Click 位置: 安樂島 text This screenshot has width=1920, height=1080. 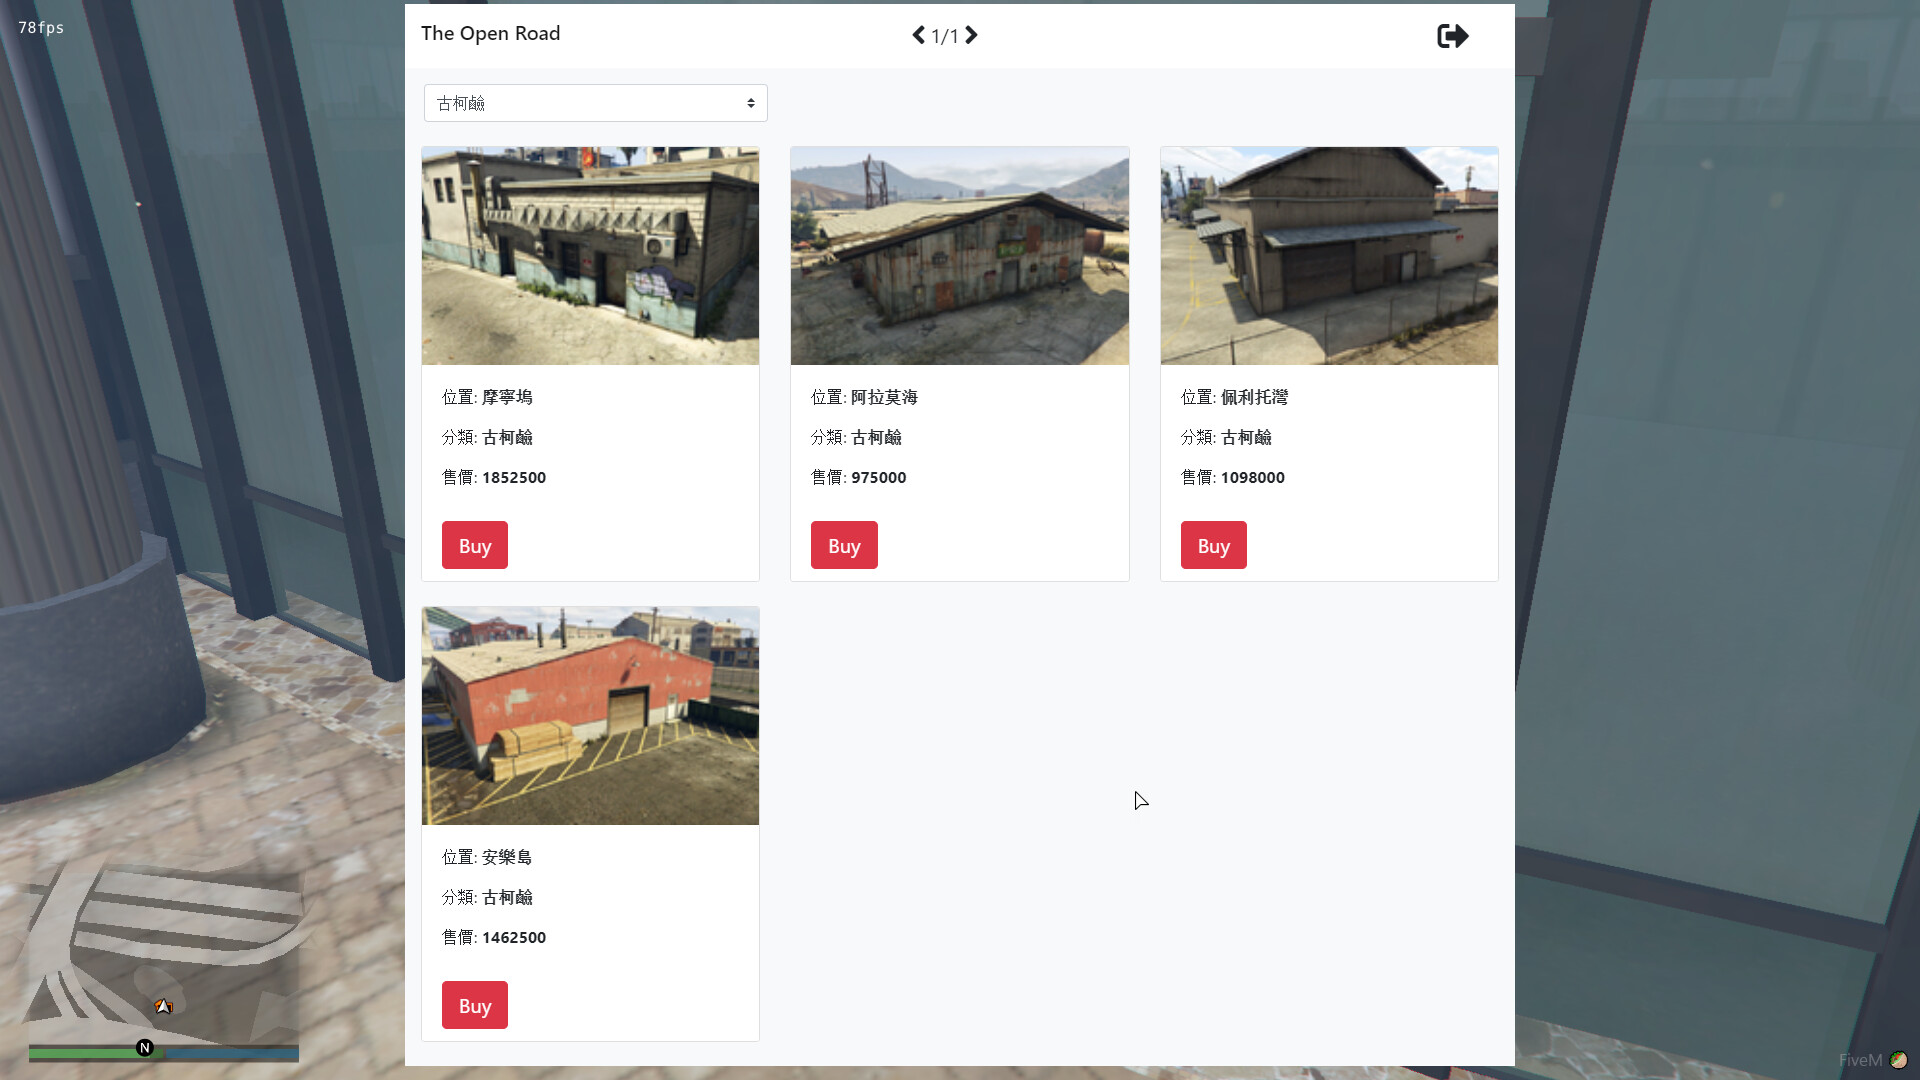pos(487,857)
